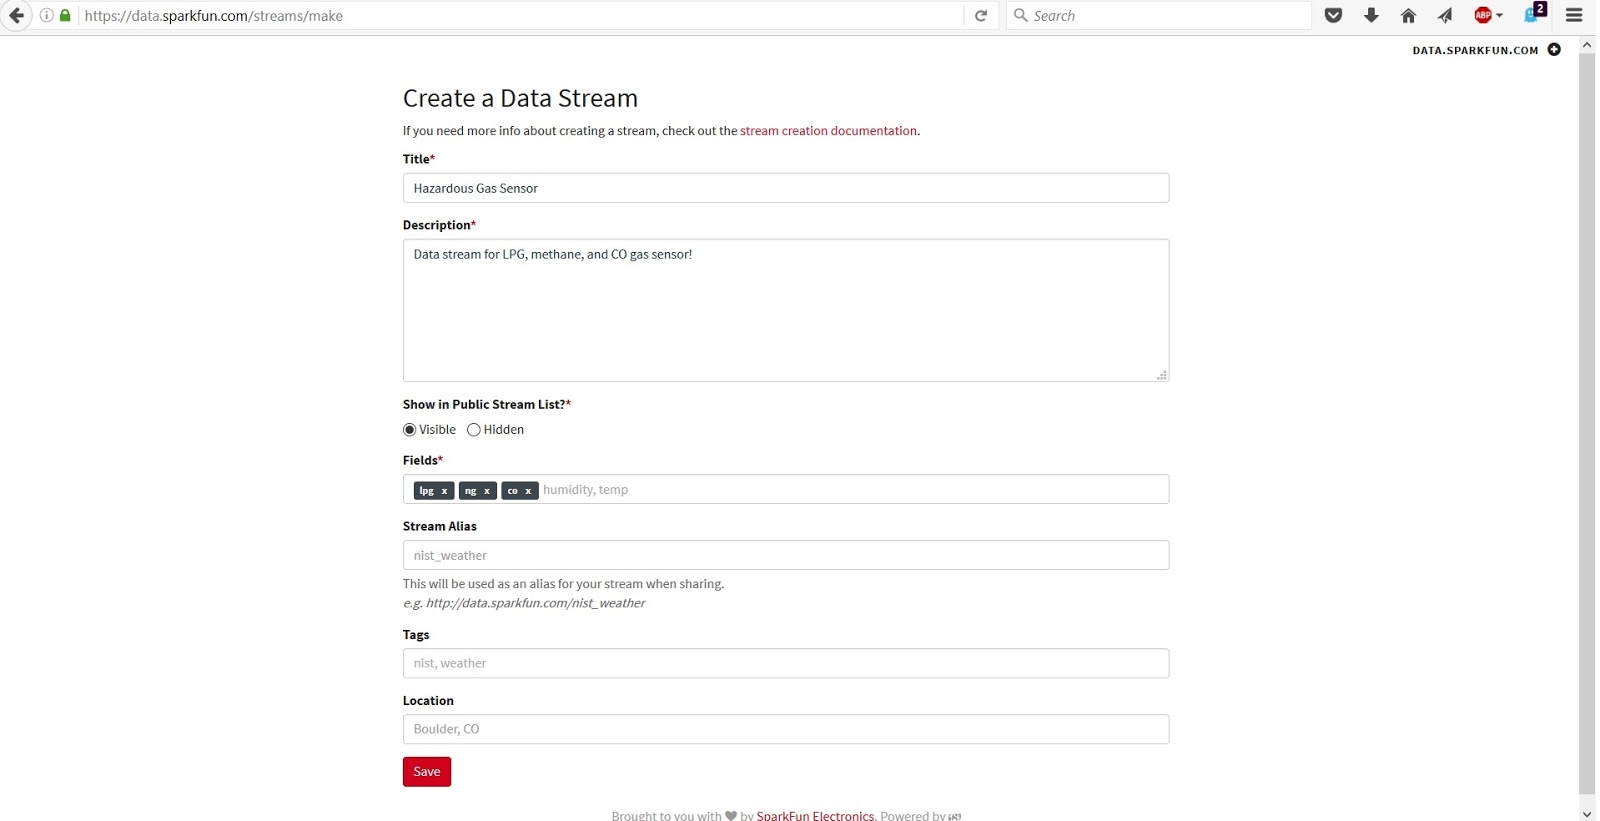This screenshot has height=821, width=1600.
Task: Click into the Stream Alias field
Action: [785, 555]
